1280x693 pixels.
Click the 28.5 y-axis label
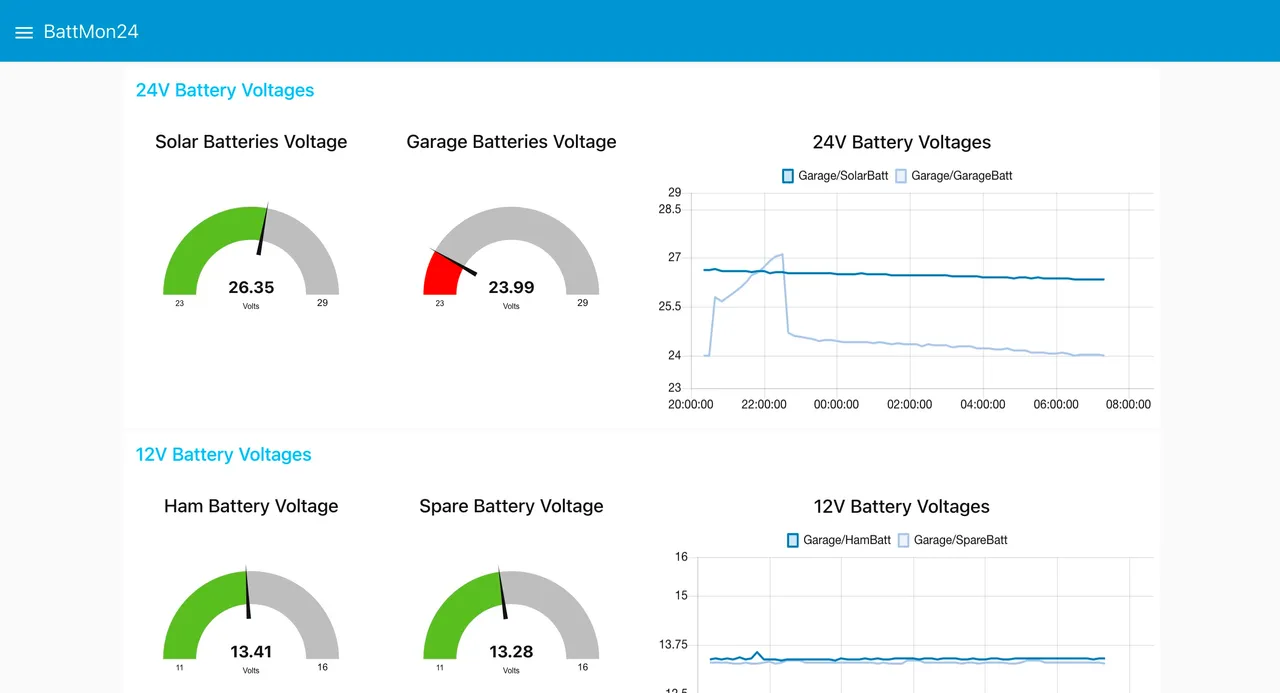pyautogui.click(x=670, y=209)
